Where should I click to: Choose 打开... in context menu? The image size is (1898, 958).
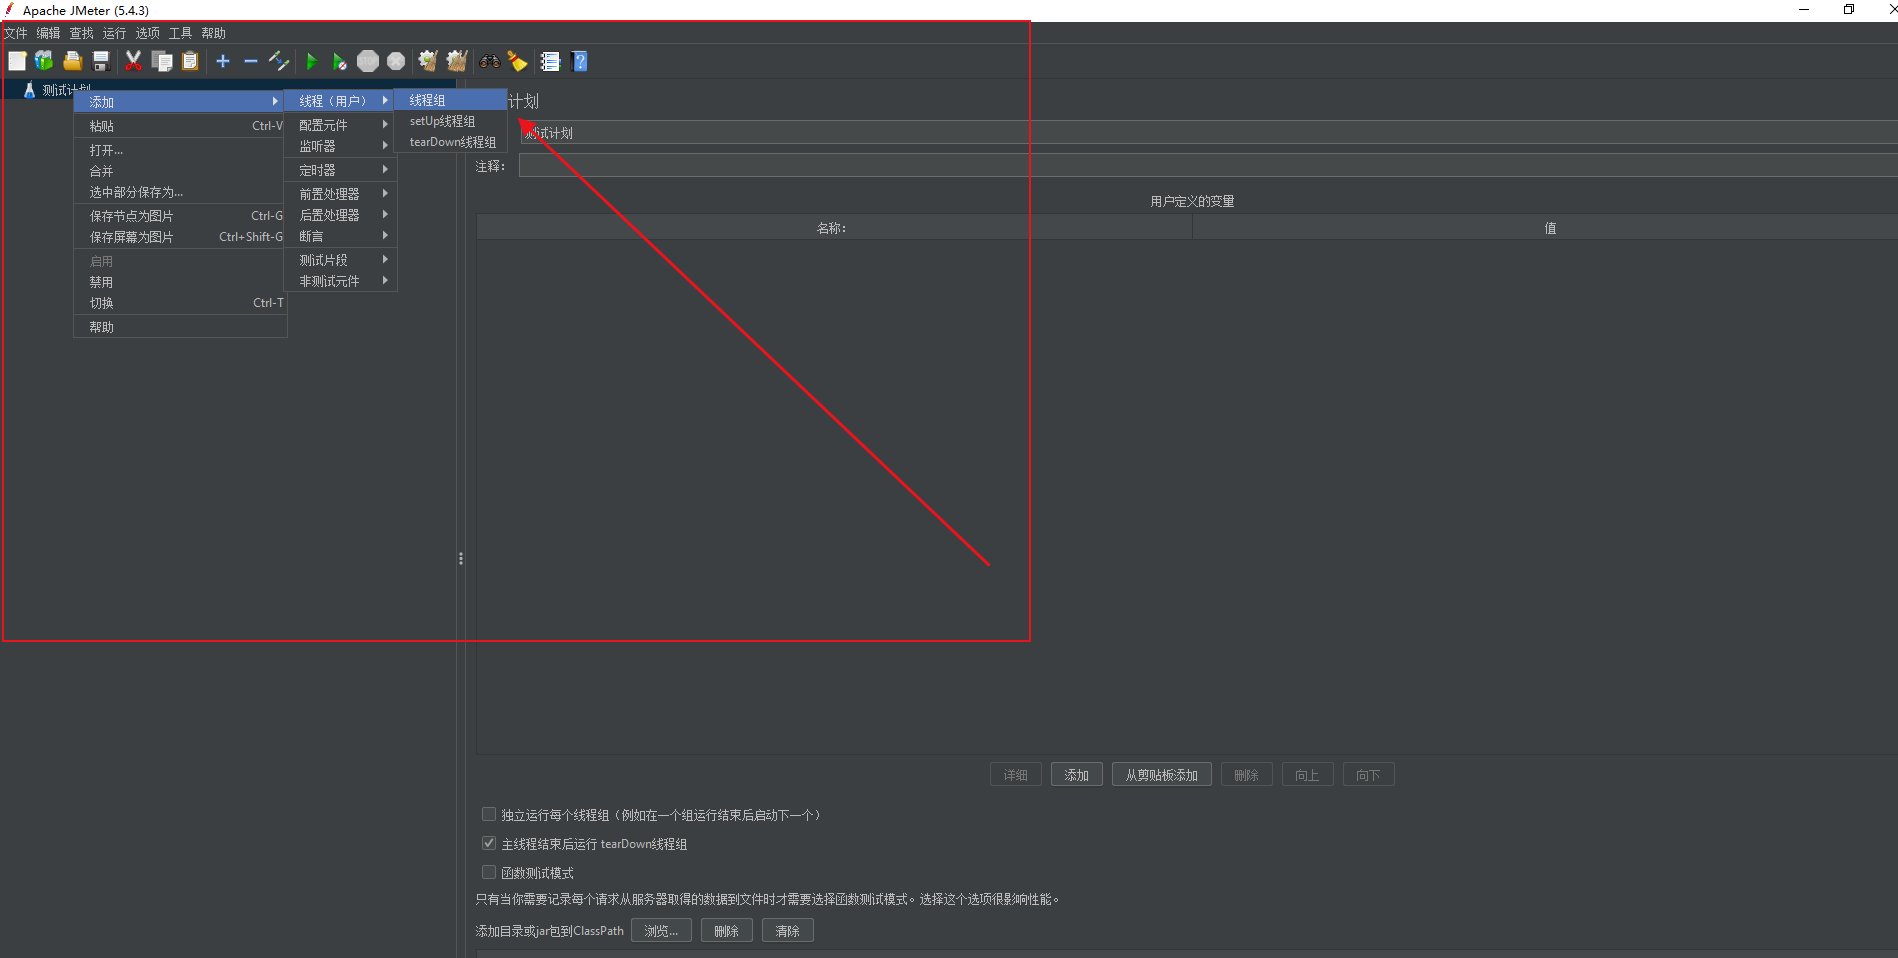[180, 150]
